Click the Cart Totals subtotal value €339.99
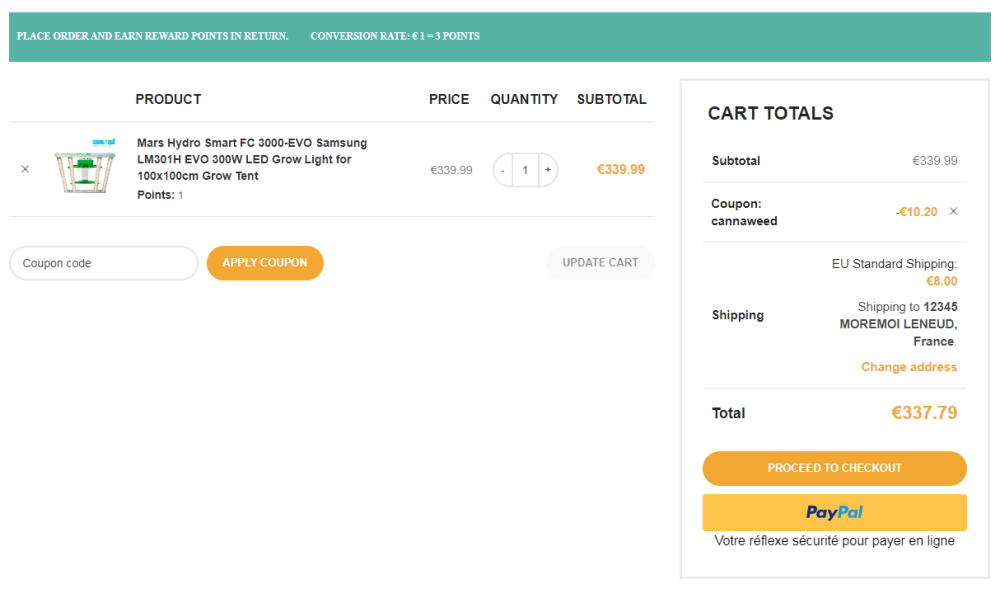The width and height of the screenshot is (1000, 603). pos(934,161)
